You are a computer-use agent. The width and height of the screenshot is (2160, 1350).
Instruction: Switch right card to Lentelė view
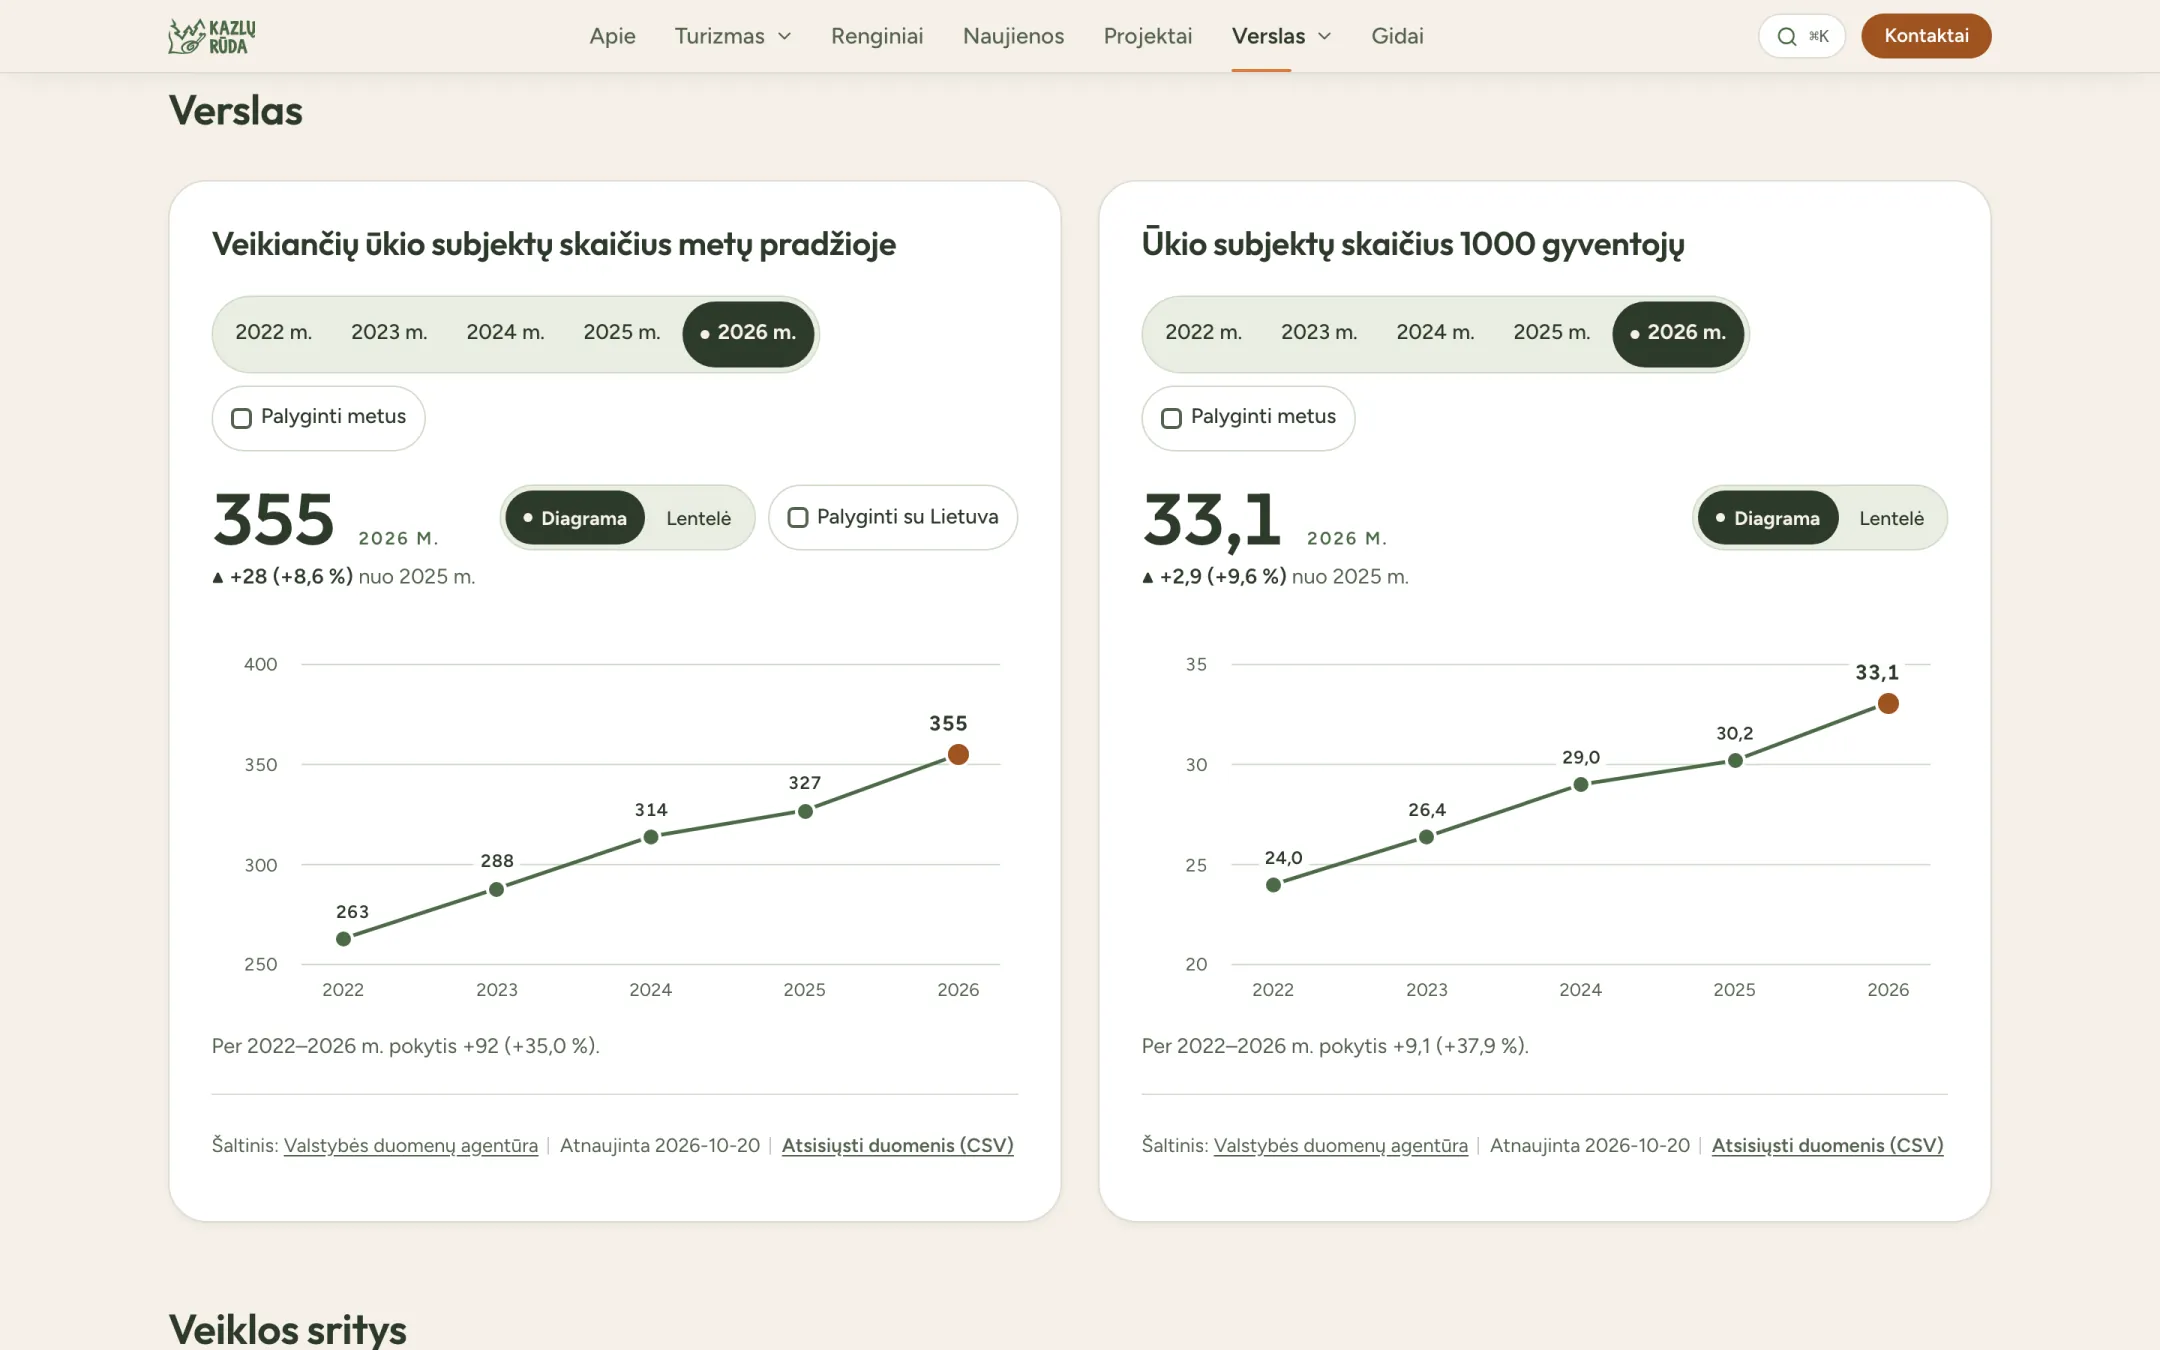[1891, 518]
